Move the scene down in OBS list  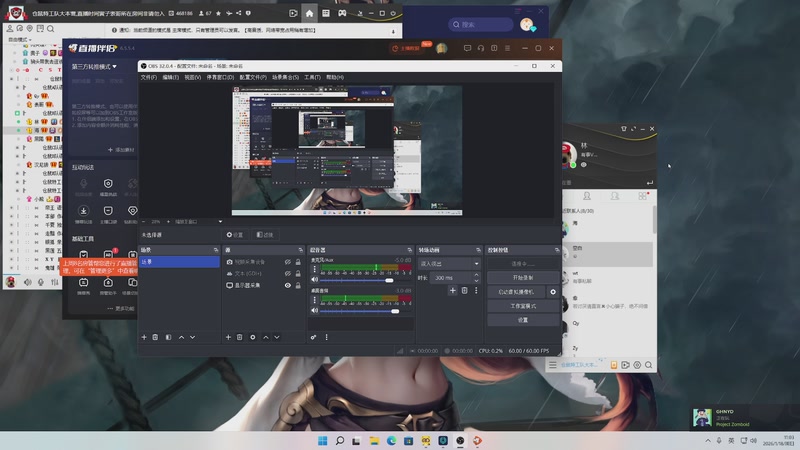coord(192,337)
